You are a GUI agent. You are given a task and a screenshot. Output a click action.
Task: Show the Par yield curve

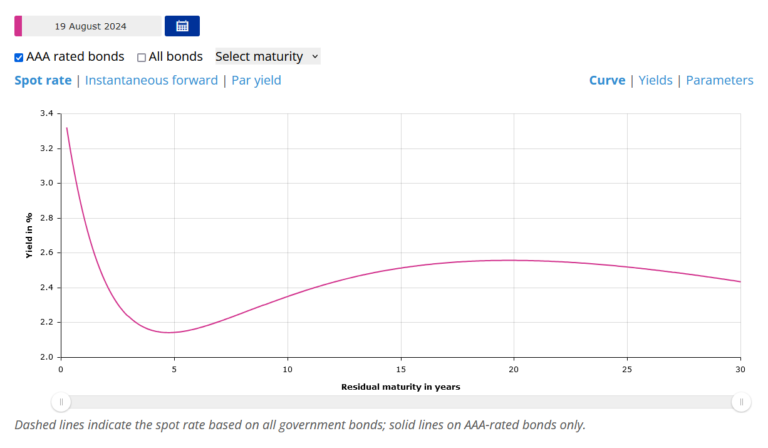pyautogui.click(x=256, y=80)
